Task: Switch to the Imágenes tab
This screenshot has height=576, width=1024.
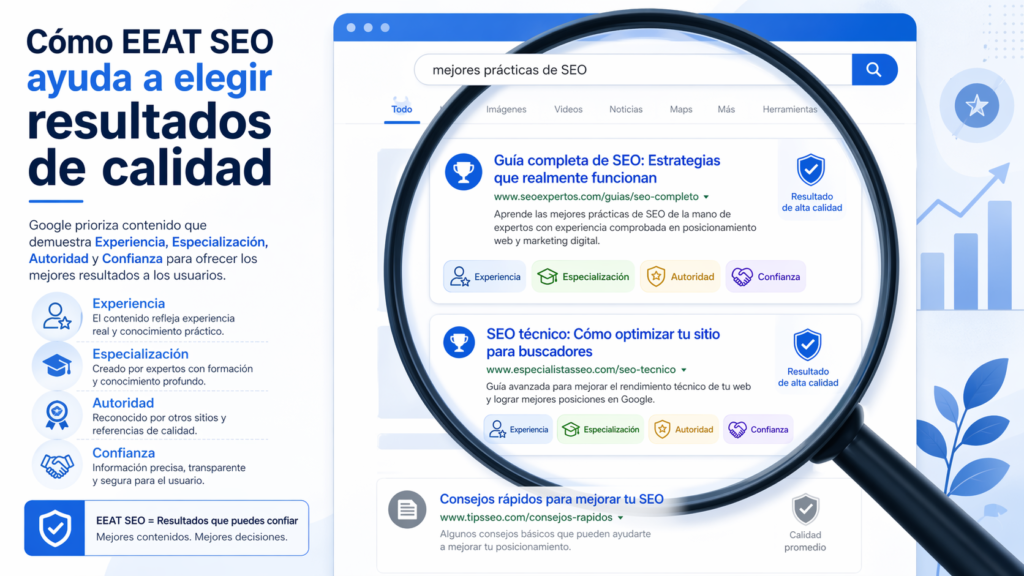Action: (507, 109)
